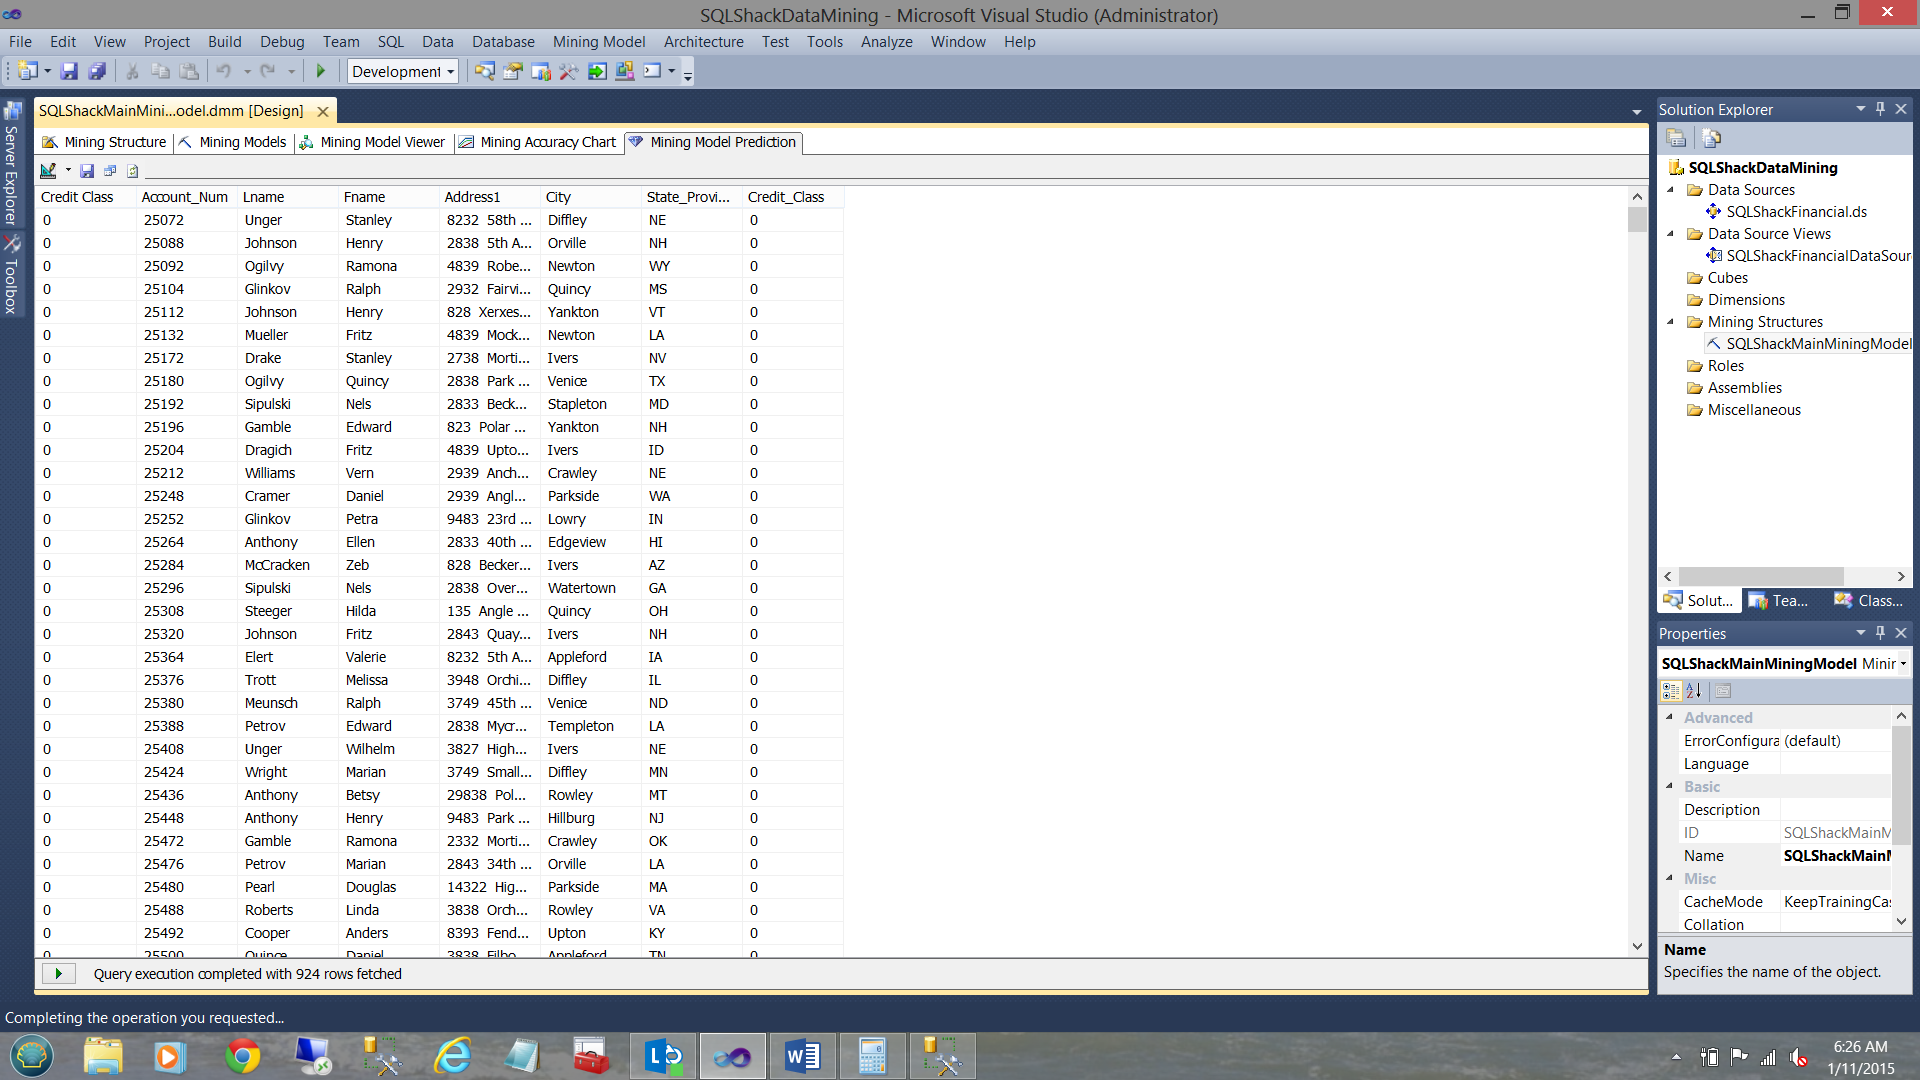Image resolution: width=1920 pixels, height=1080 pixels.
Task: Pin the Solution Explorer panel
Action: [1880, 109]
